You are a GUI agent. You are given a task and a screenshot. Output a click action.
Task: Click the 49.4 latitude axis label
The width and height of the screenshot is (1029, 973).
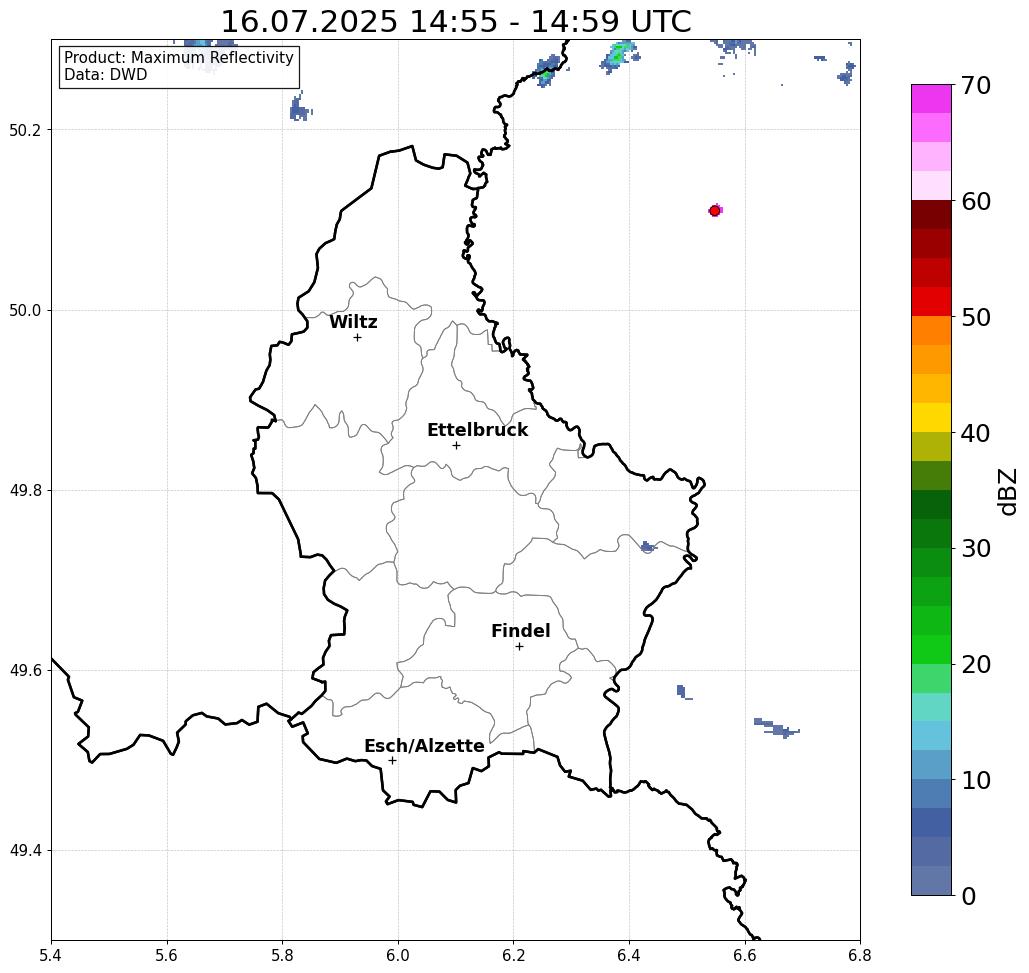coord(25,851)
